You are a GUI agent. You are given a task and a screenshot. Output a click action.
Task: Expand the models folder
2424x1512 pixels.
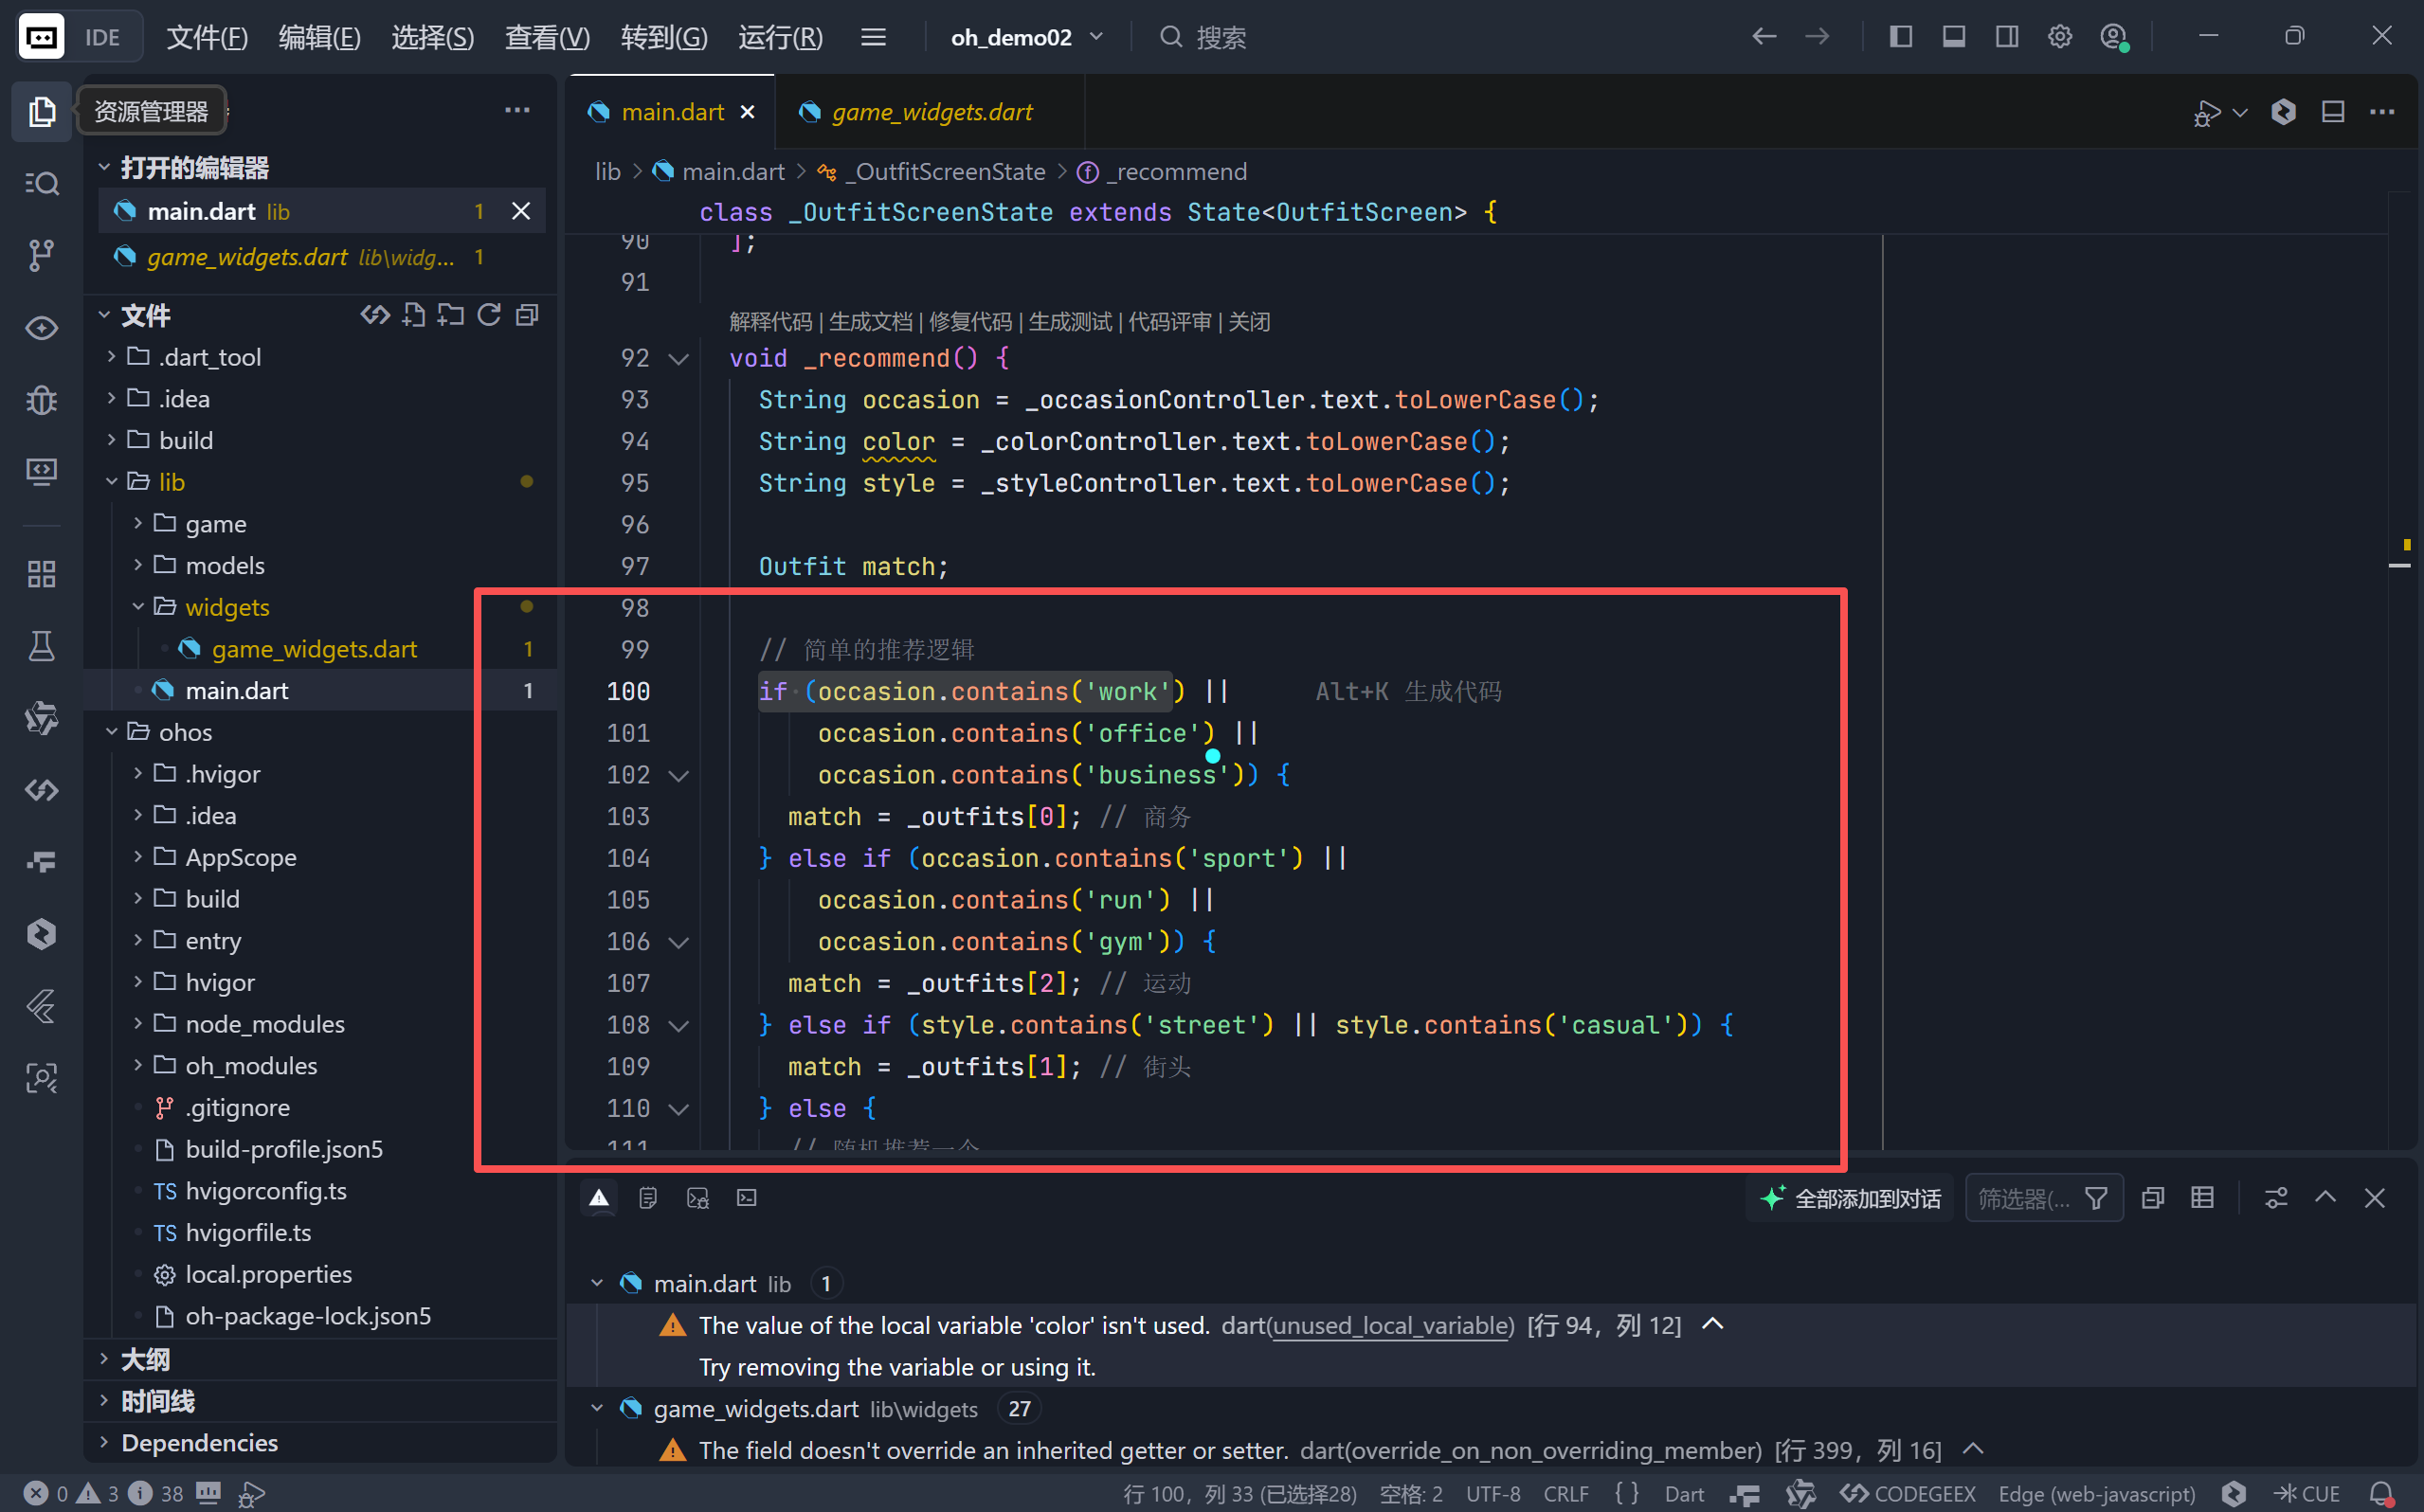click(x=224, y=566)
